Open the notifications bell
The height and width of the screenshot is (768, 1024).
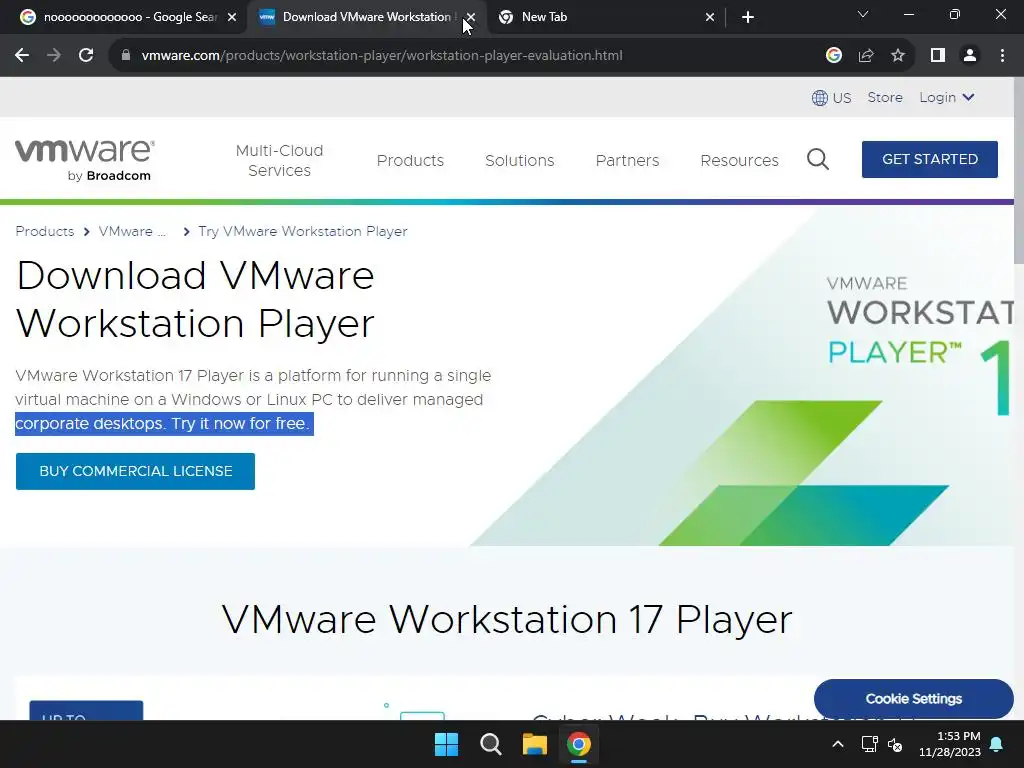[997, 744]
